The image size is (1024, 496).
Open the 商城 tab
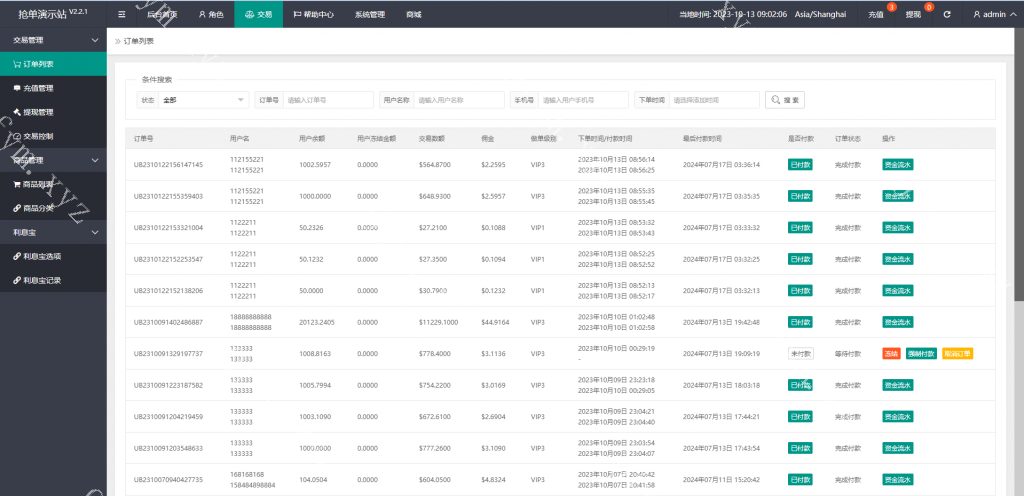pyautogui.click(x=413, y=14)
